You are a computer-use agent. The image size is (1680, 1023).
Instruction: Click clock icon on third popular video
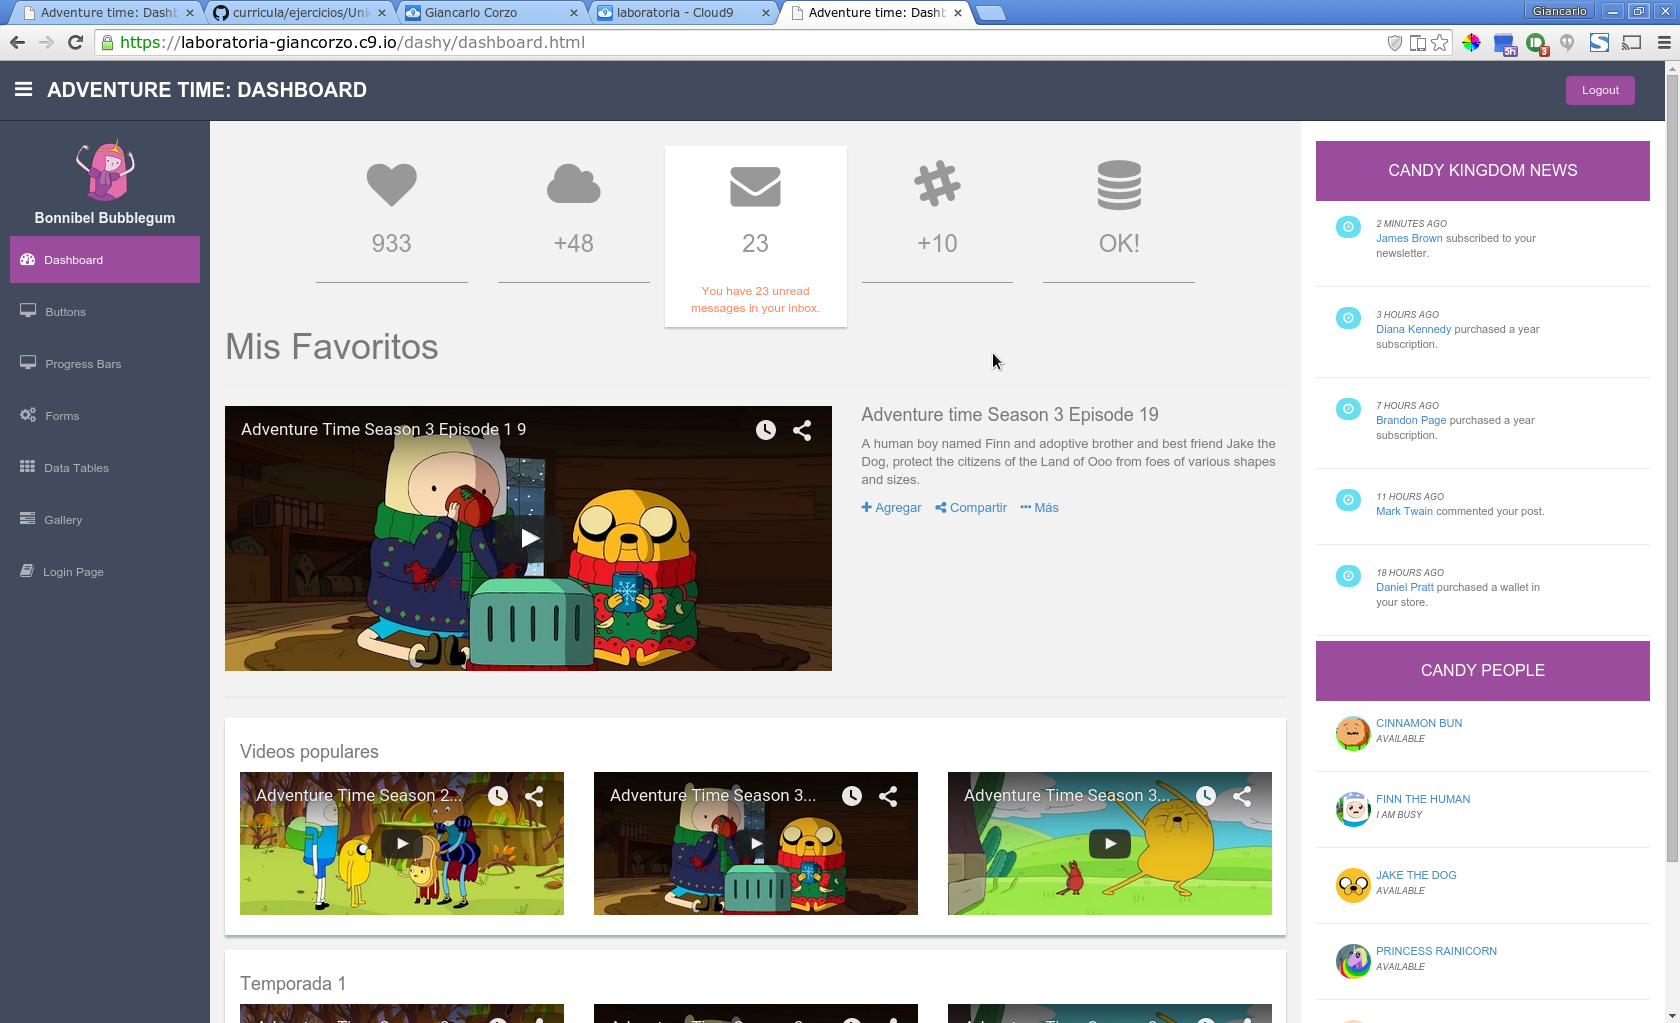pyautogui.click(x=1206, y=796)
